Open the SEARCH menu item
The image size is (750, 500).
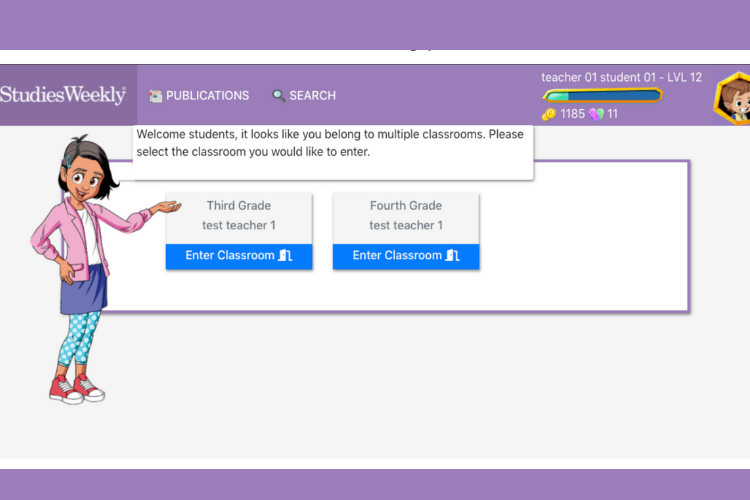tap(312, 96)
